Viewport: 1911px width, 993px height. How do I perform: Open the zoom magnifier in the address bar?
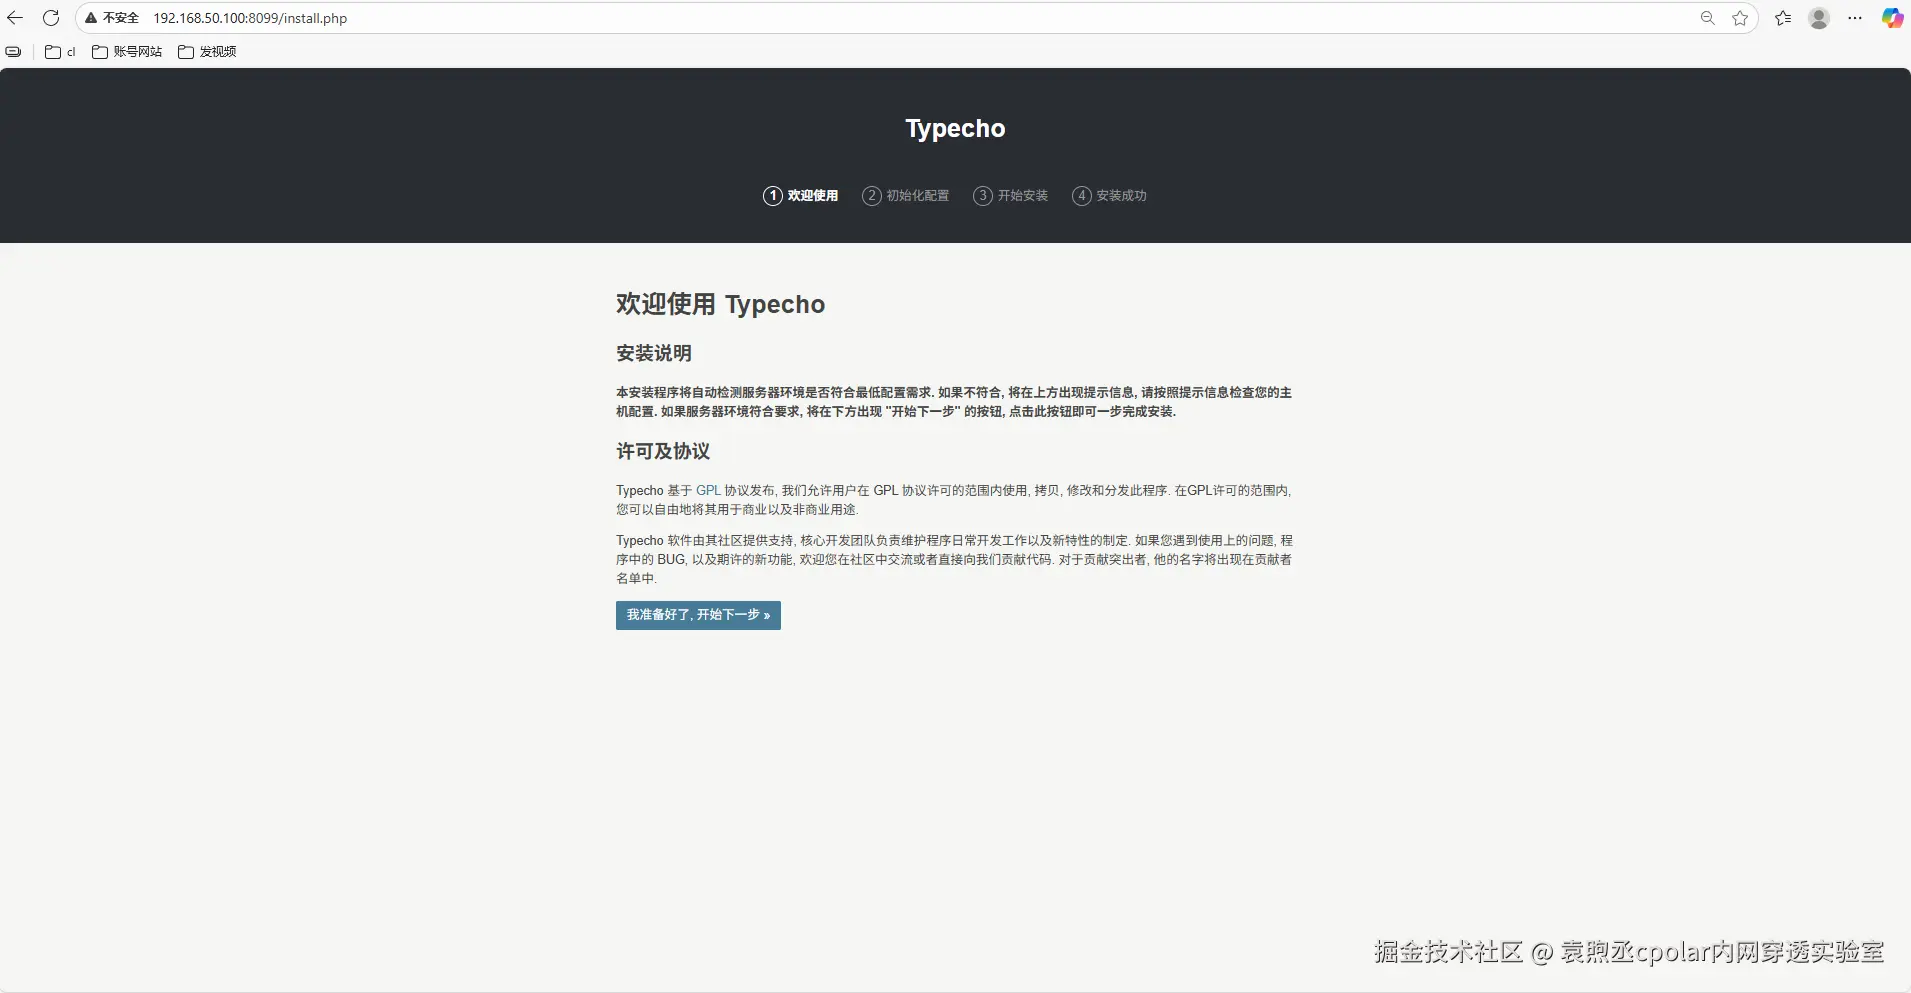(x=1708, y=18)
